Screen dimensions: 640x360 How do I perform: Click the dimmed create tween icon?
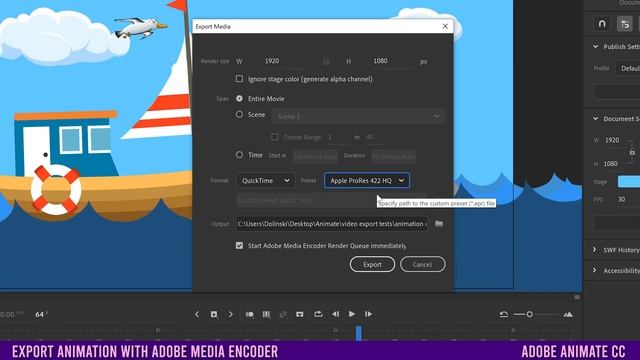[283, 314]
